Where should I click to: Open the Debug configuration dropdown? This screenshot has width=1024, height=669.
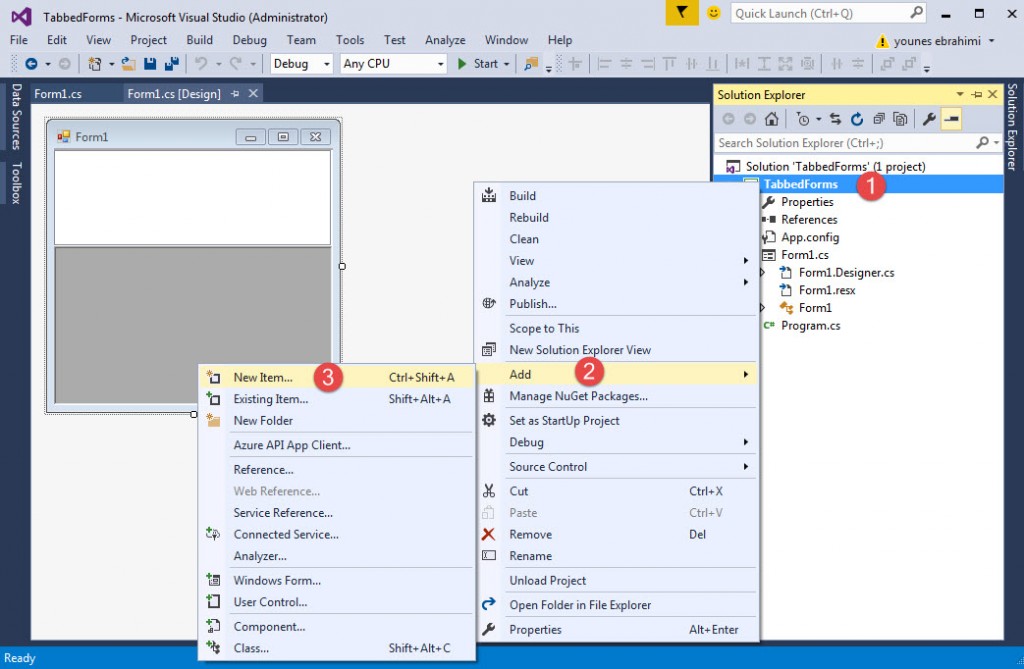point(301,64)
